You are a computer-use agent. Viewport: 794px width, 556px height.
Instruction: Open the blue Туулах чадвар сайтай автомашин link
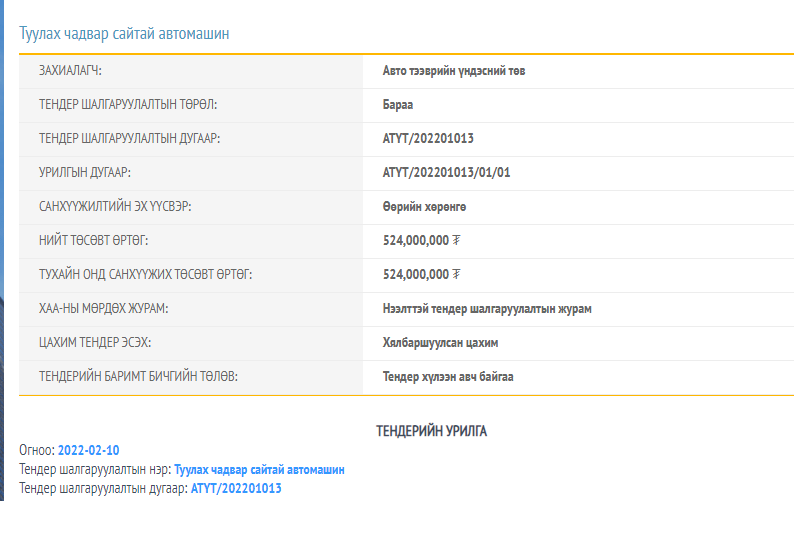259,469
